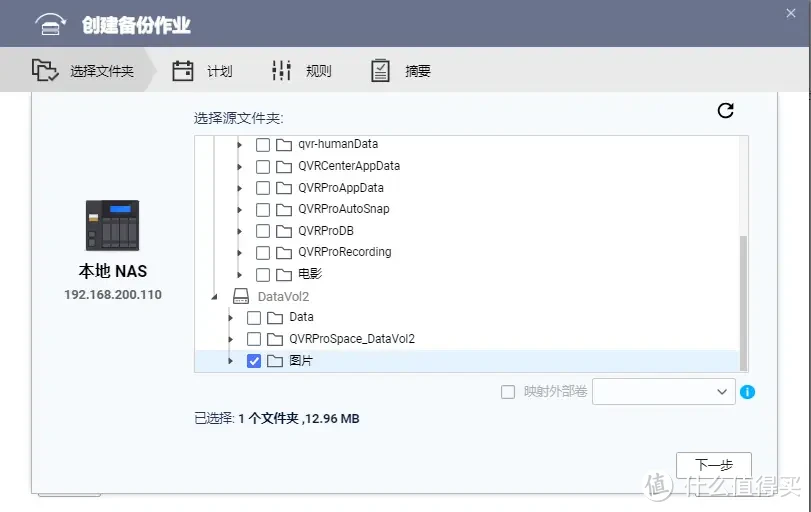The height and width of the screenshot is (512, 811).
Task: Expand the QVRProRecording folder
Action: point(239,253)
